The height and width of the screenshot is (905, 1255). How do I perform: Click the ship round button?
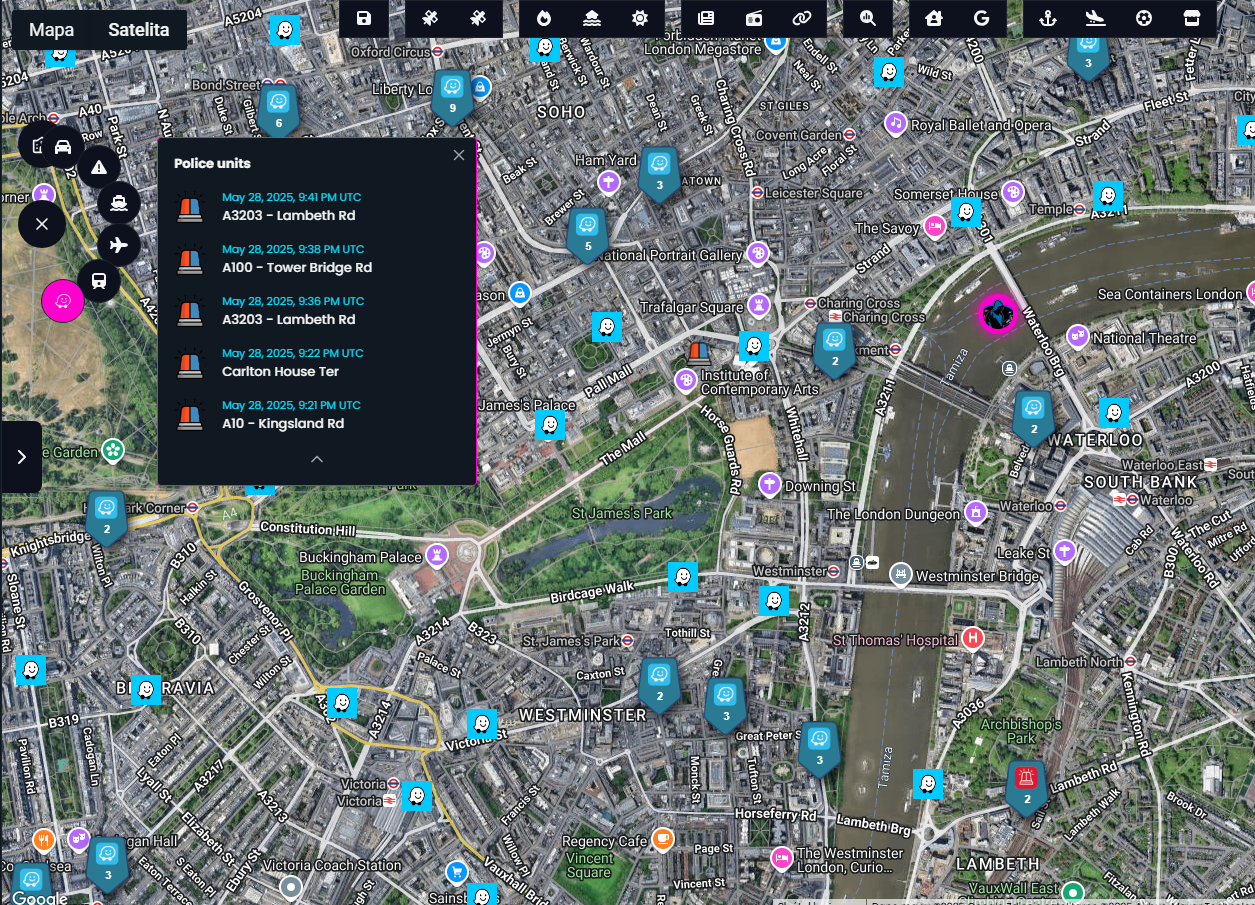tap(119, 203)
